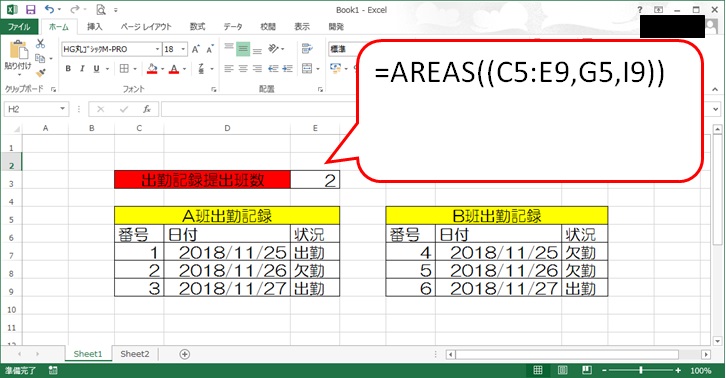Viewport: 726px width, 378px height.
Task: Open Font dialog launcher in フォント group
Action: pyautogui.click(x=213, y=89)
